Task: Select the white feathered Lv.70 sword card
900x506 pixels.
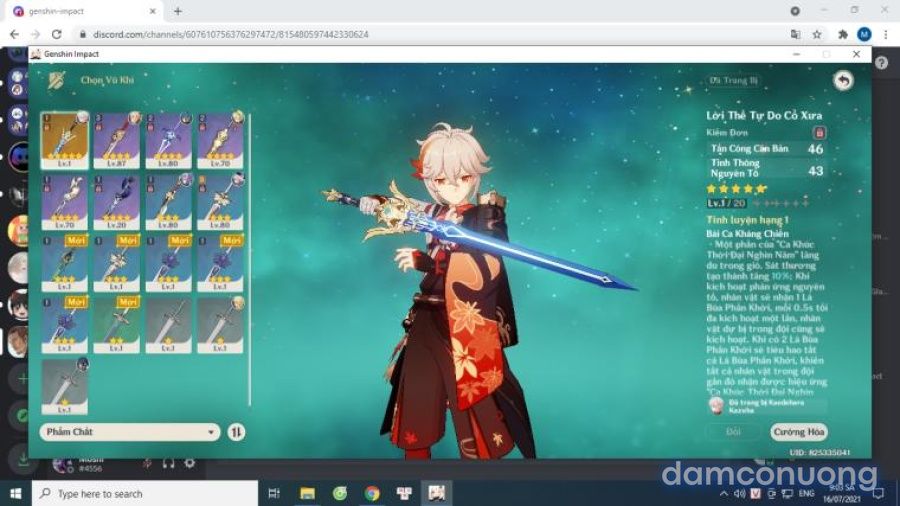Action: tap(65, 203)
